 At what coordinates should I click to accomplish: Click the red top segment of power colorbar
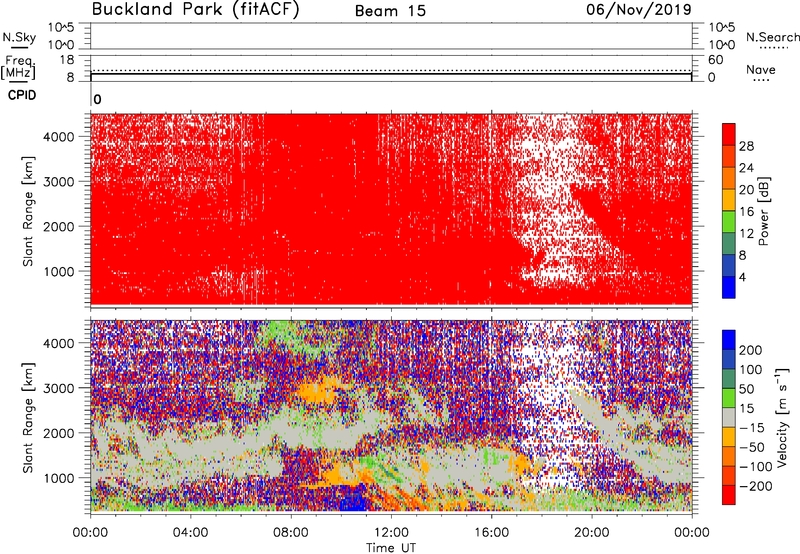pyautogui.click(x=729, y=134)
